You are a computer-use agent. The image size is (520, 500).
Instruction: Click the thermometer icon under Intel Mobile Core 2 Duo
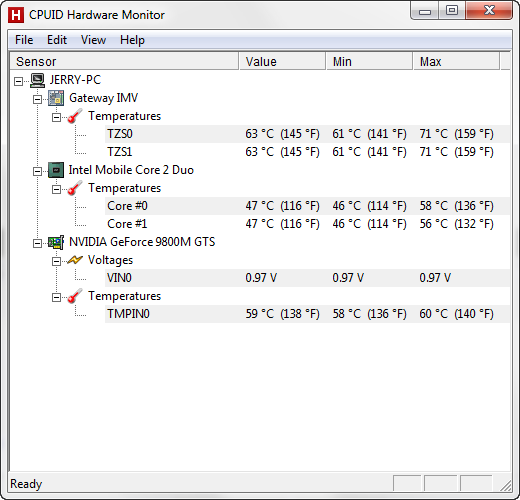(x=75, y=188)
